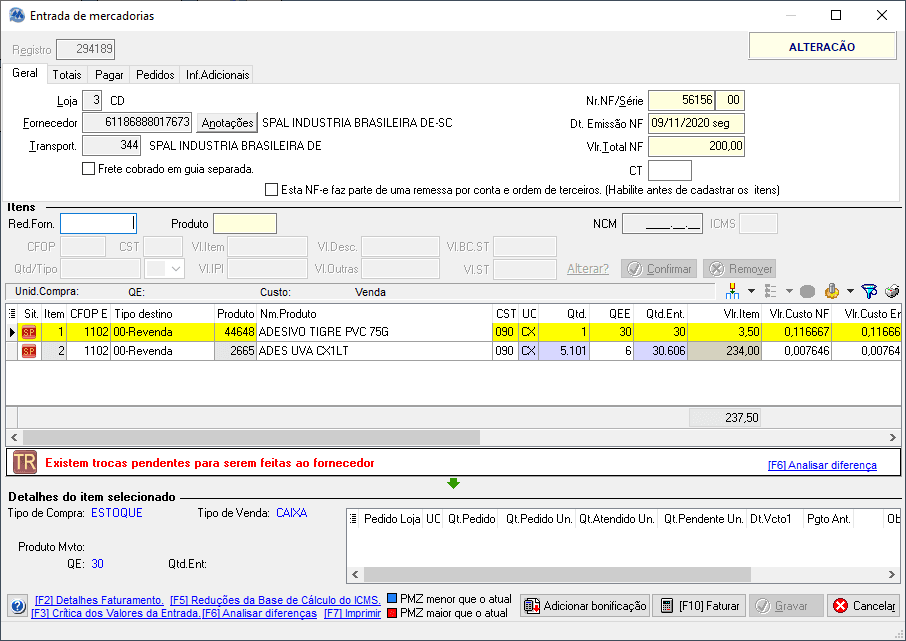Open the Qtd/Tipo combo box
Viewport: 906px width, 641px height.
coord(176,268)
